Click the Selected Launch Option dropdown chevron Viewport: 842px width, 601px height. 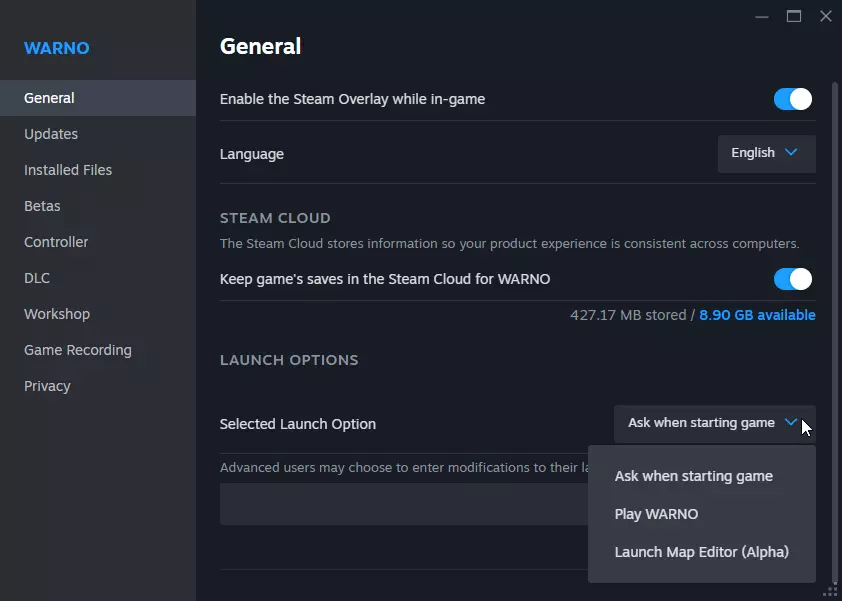pos(791,423)
